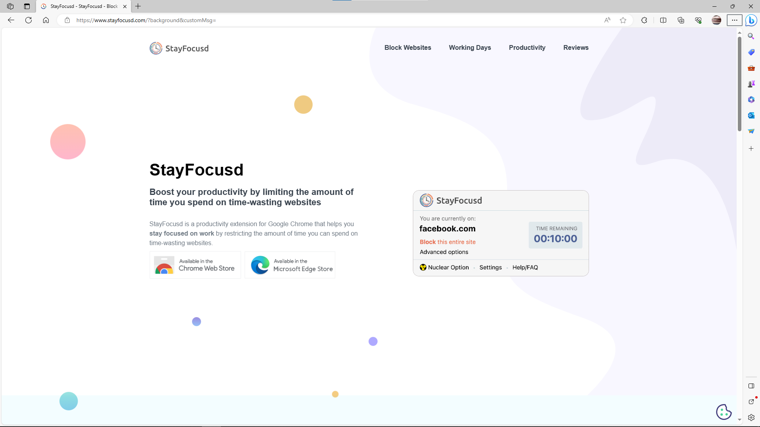This screenshot has height=427, width=760.
Task: Click the 00:10:00 time remaining display
Action: (555, 238)
